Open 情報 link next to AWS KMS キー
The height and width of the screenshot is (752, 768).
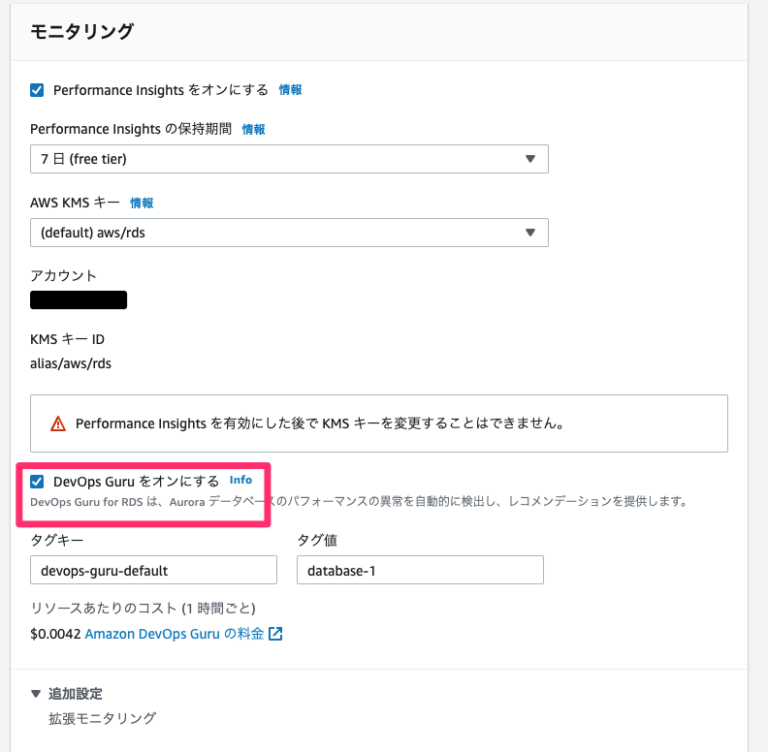click(142, 203)
